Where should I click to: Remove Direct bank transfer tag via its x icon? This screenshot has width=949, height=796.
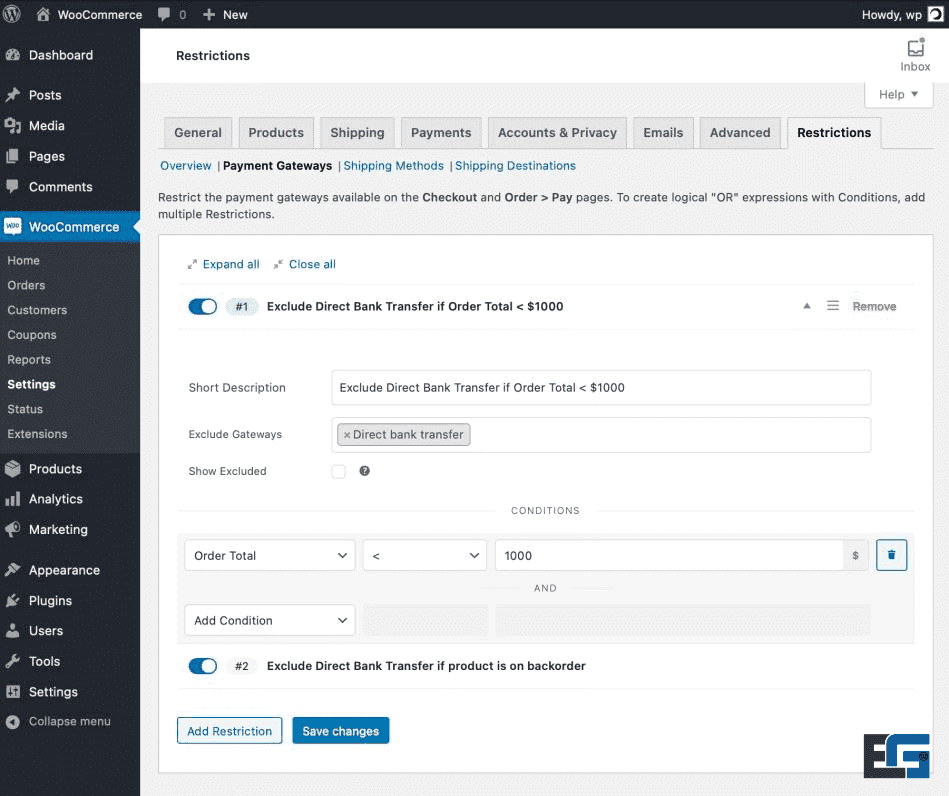coord(347,434)
